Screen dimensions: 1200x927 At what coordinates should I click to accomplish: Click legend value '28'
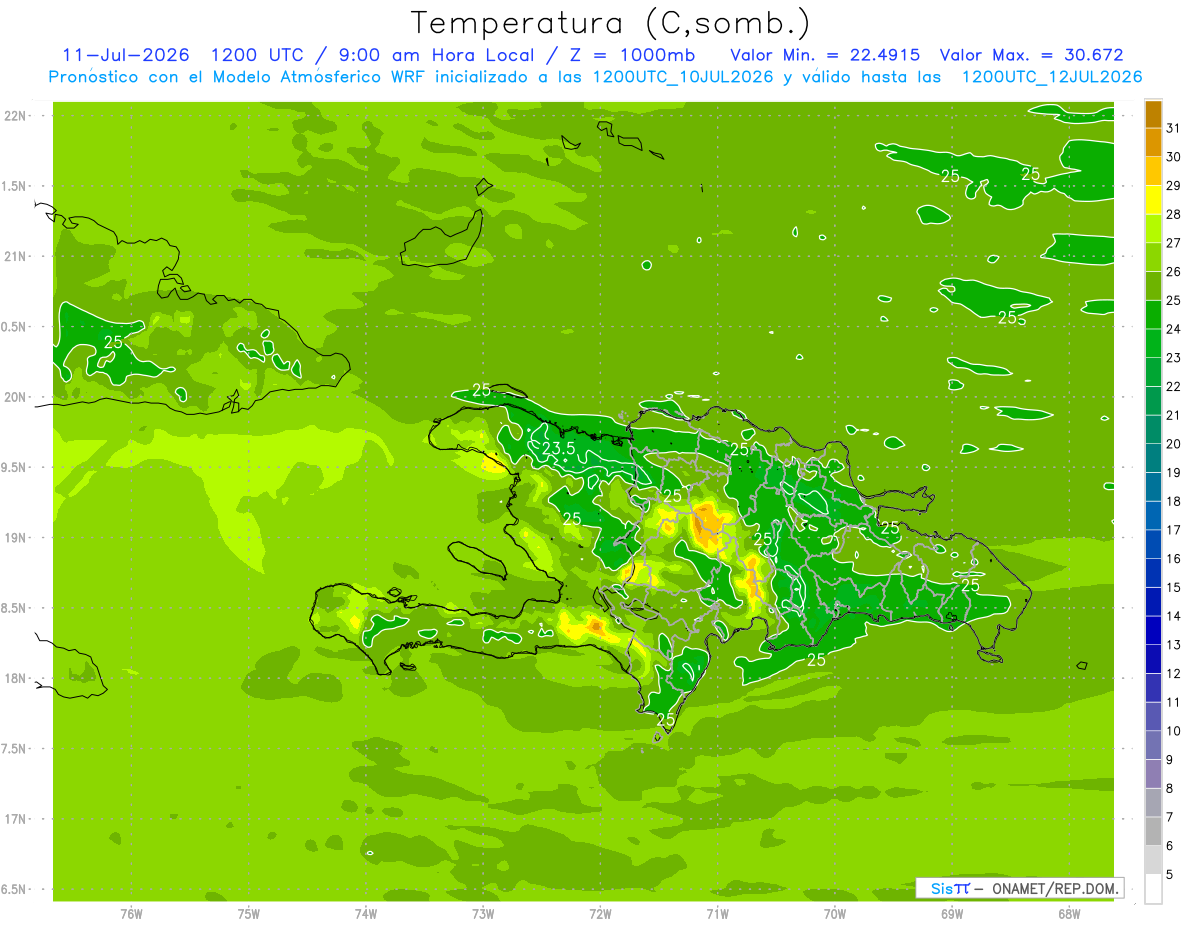tap(1174, 214)
